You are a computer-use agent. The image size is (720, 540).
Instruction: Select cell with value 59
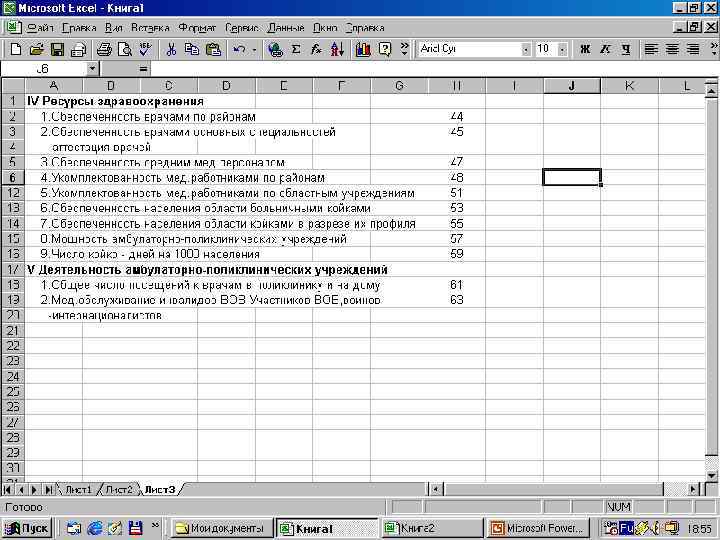tap(456, 254)
